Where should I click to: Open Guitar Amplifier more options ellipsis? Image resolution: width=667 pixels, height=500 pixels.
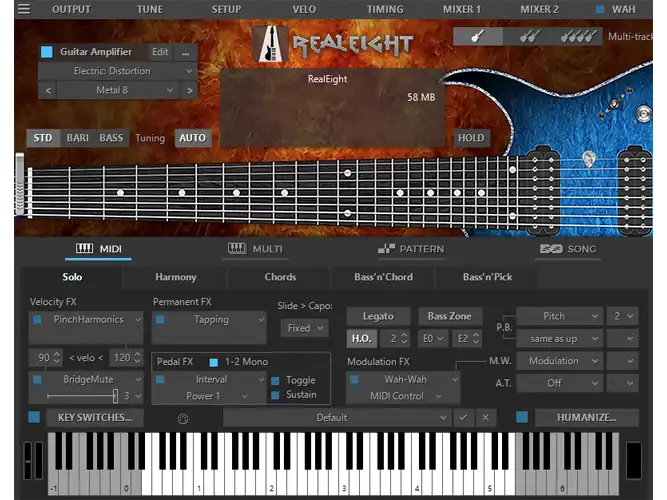185,52
